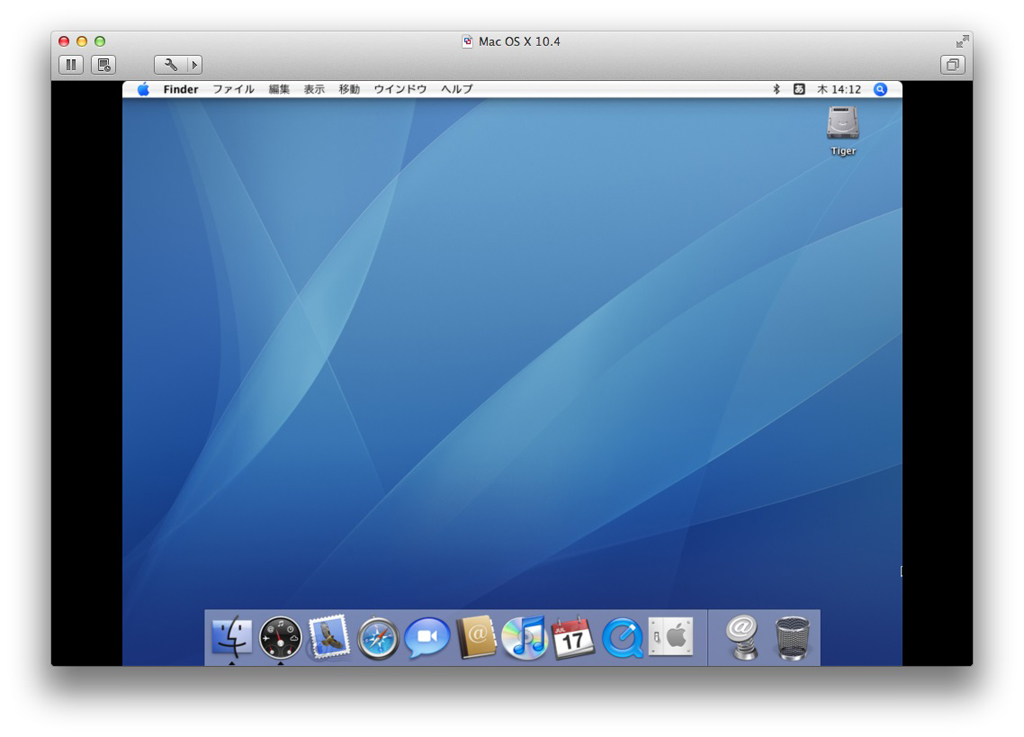Open Mail from the Dock
The width and height of the screenshot is (1024, 737).
click(x=329, y=636)
